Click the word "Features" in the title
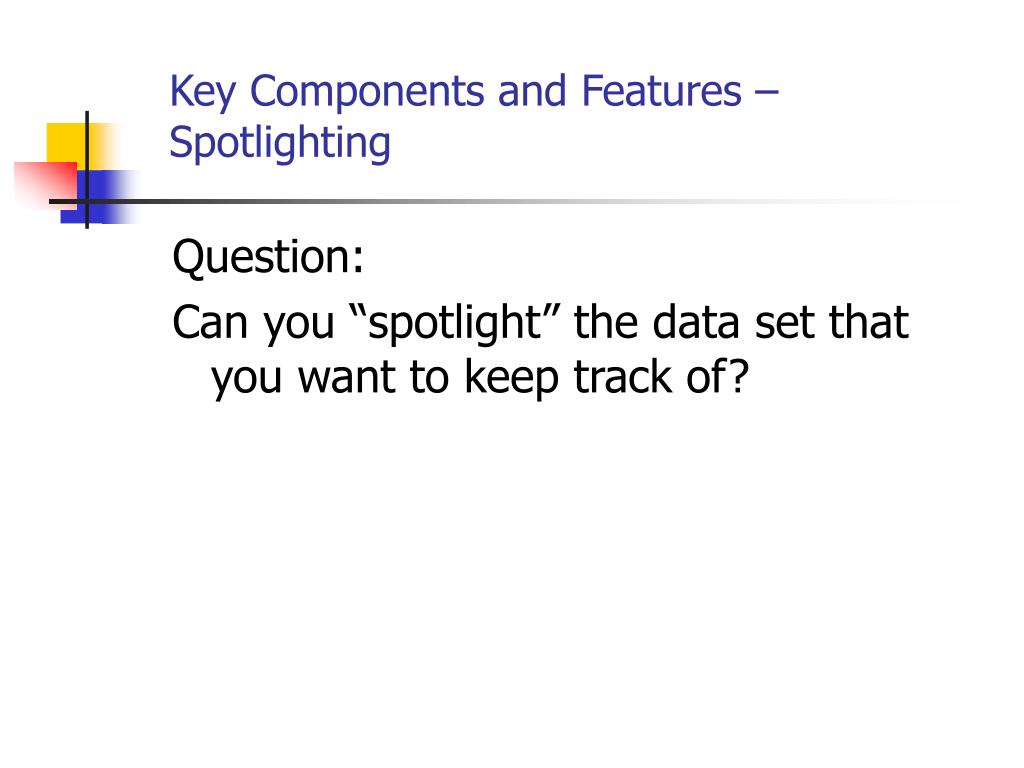1024x768 pixels. [662, 91]
